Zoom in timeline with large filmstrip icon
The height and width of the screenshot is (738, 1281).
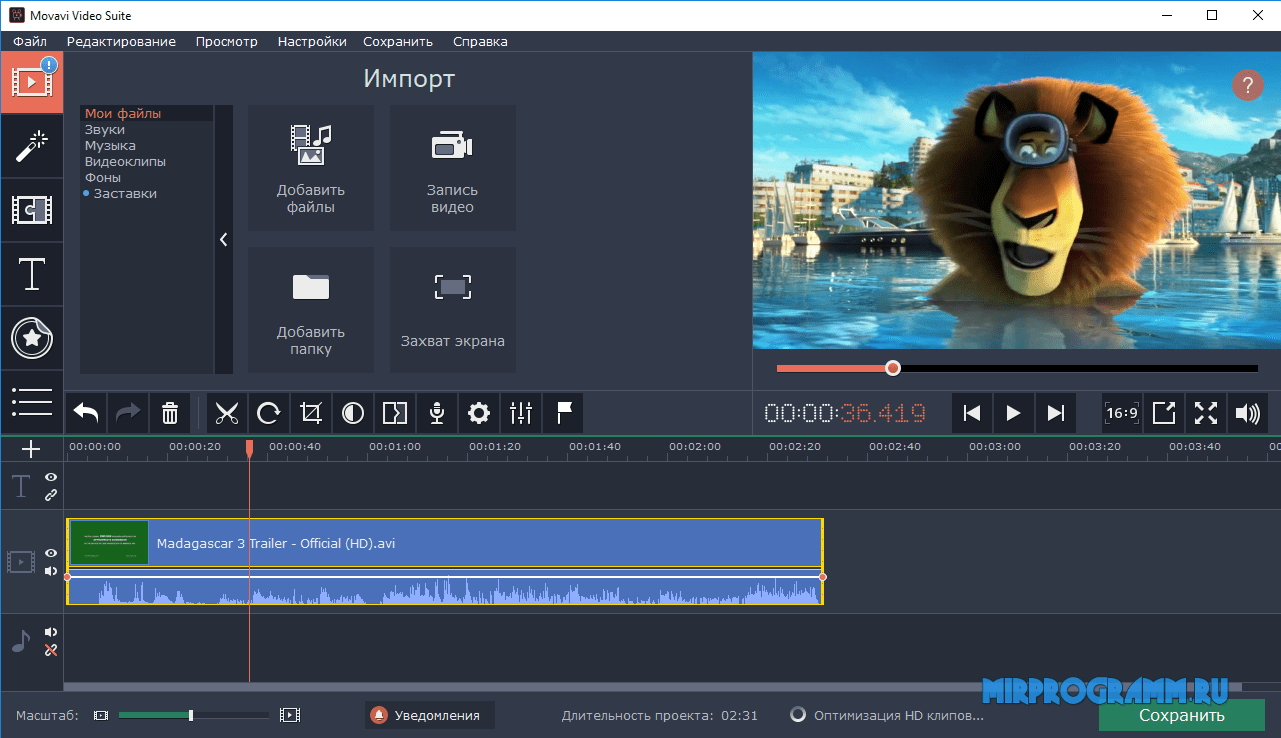click(x=290, y=715)
